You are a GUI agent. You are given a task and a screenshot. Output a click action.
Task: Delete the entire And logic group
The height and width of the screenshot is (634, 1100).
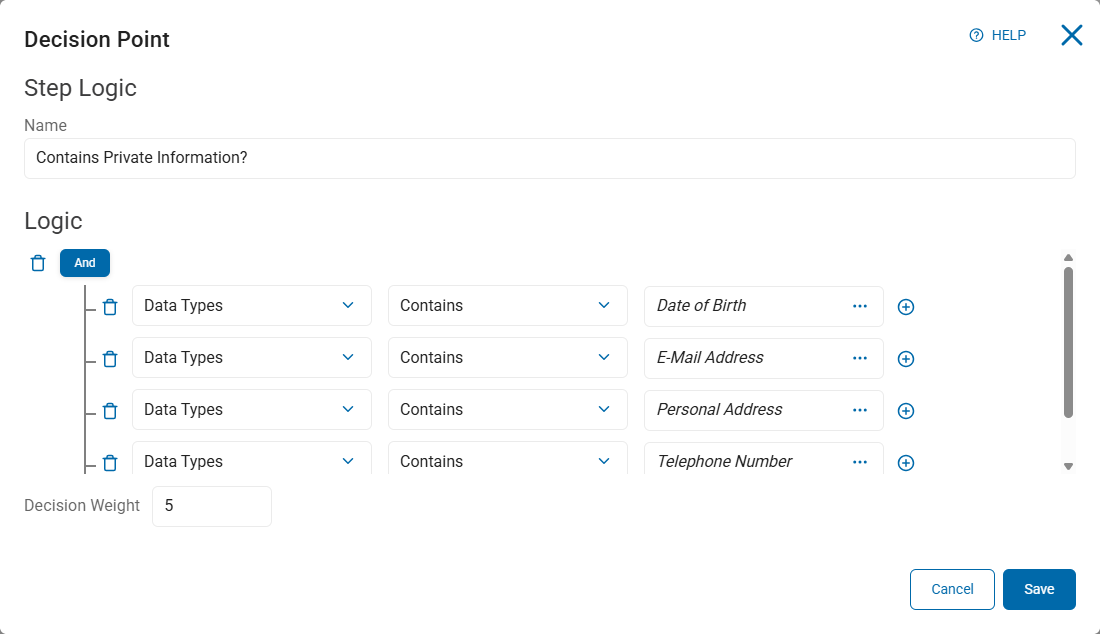(x=38, y=263)
